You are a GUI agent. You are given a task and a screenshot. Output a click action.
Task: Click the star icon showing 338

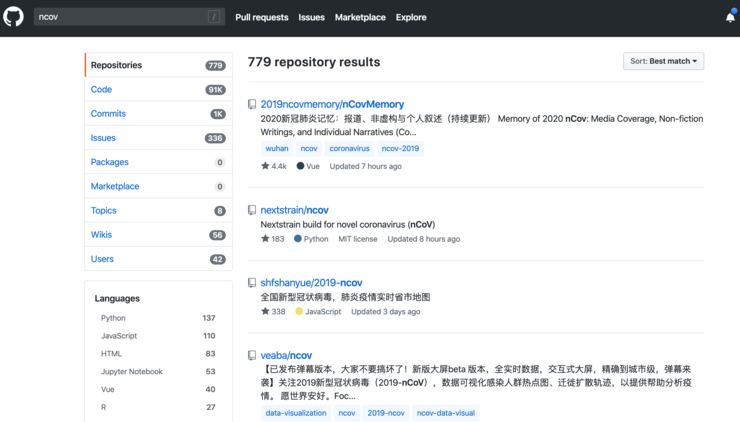tap(265, 311)
